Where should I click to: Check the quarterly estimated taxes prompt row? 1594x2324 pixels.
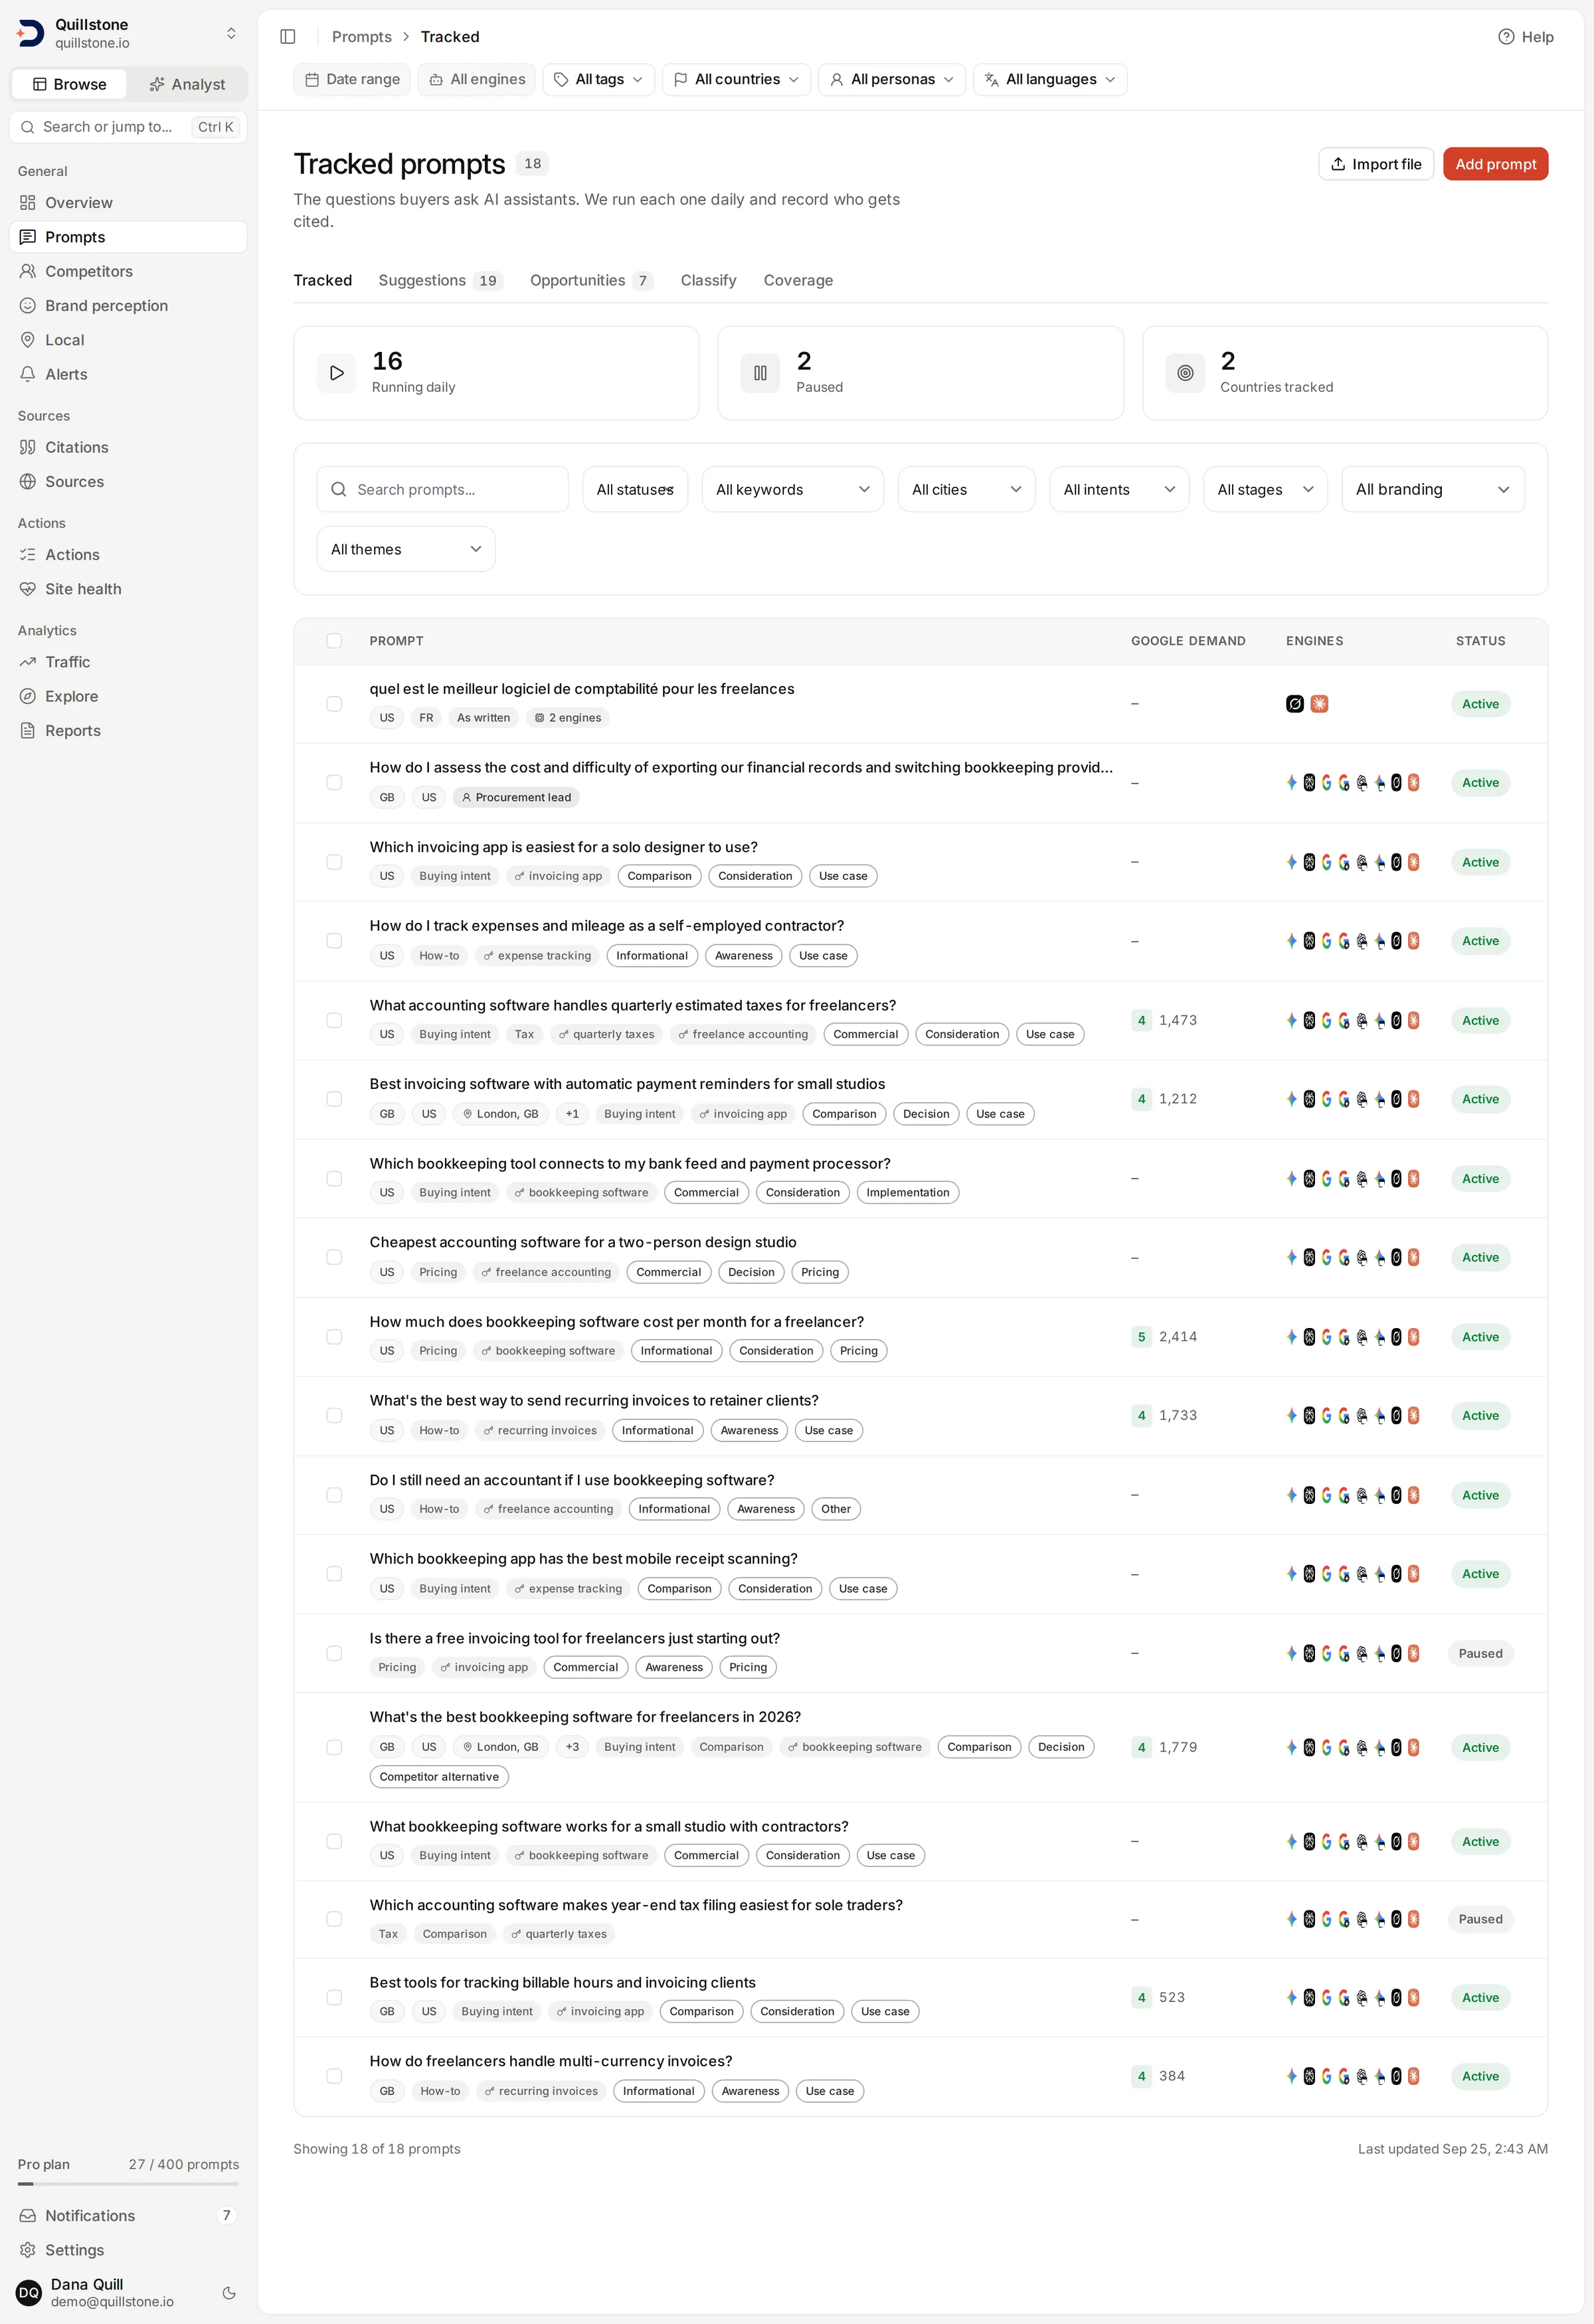(x=334, y=1020)
